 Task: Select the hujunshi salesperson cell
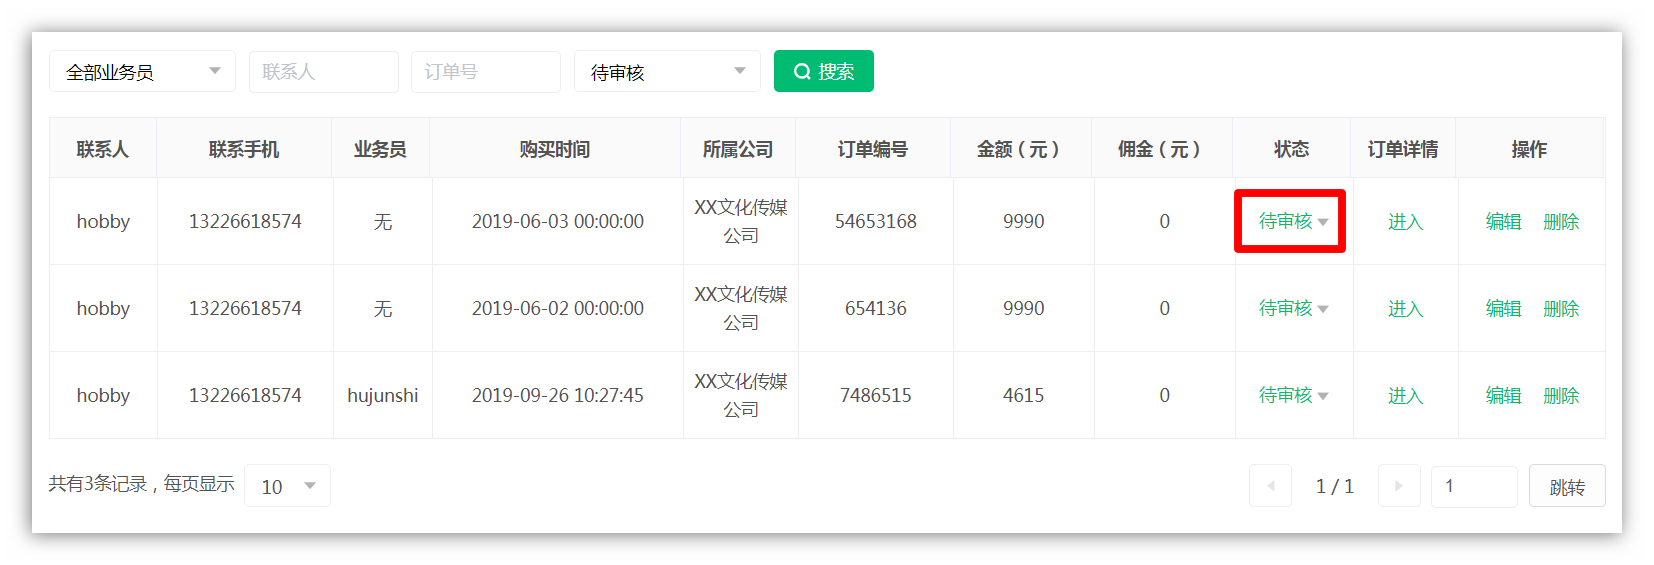click(383, 395)
